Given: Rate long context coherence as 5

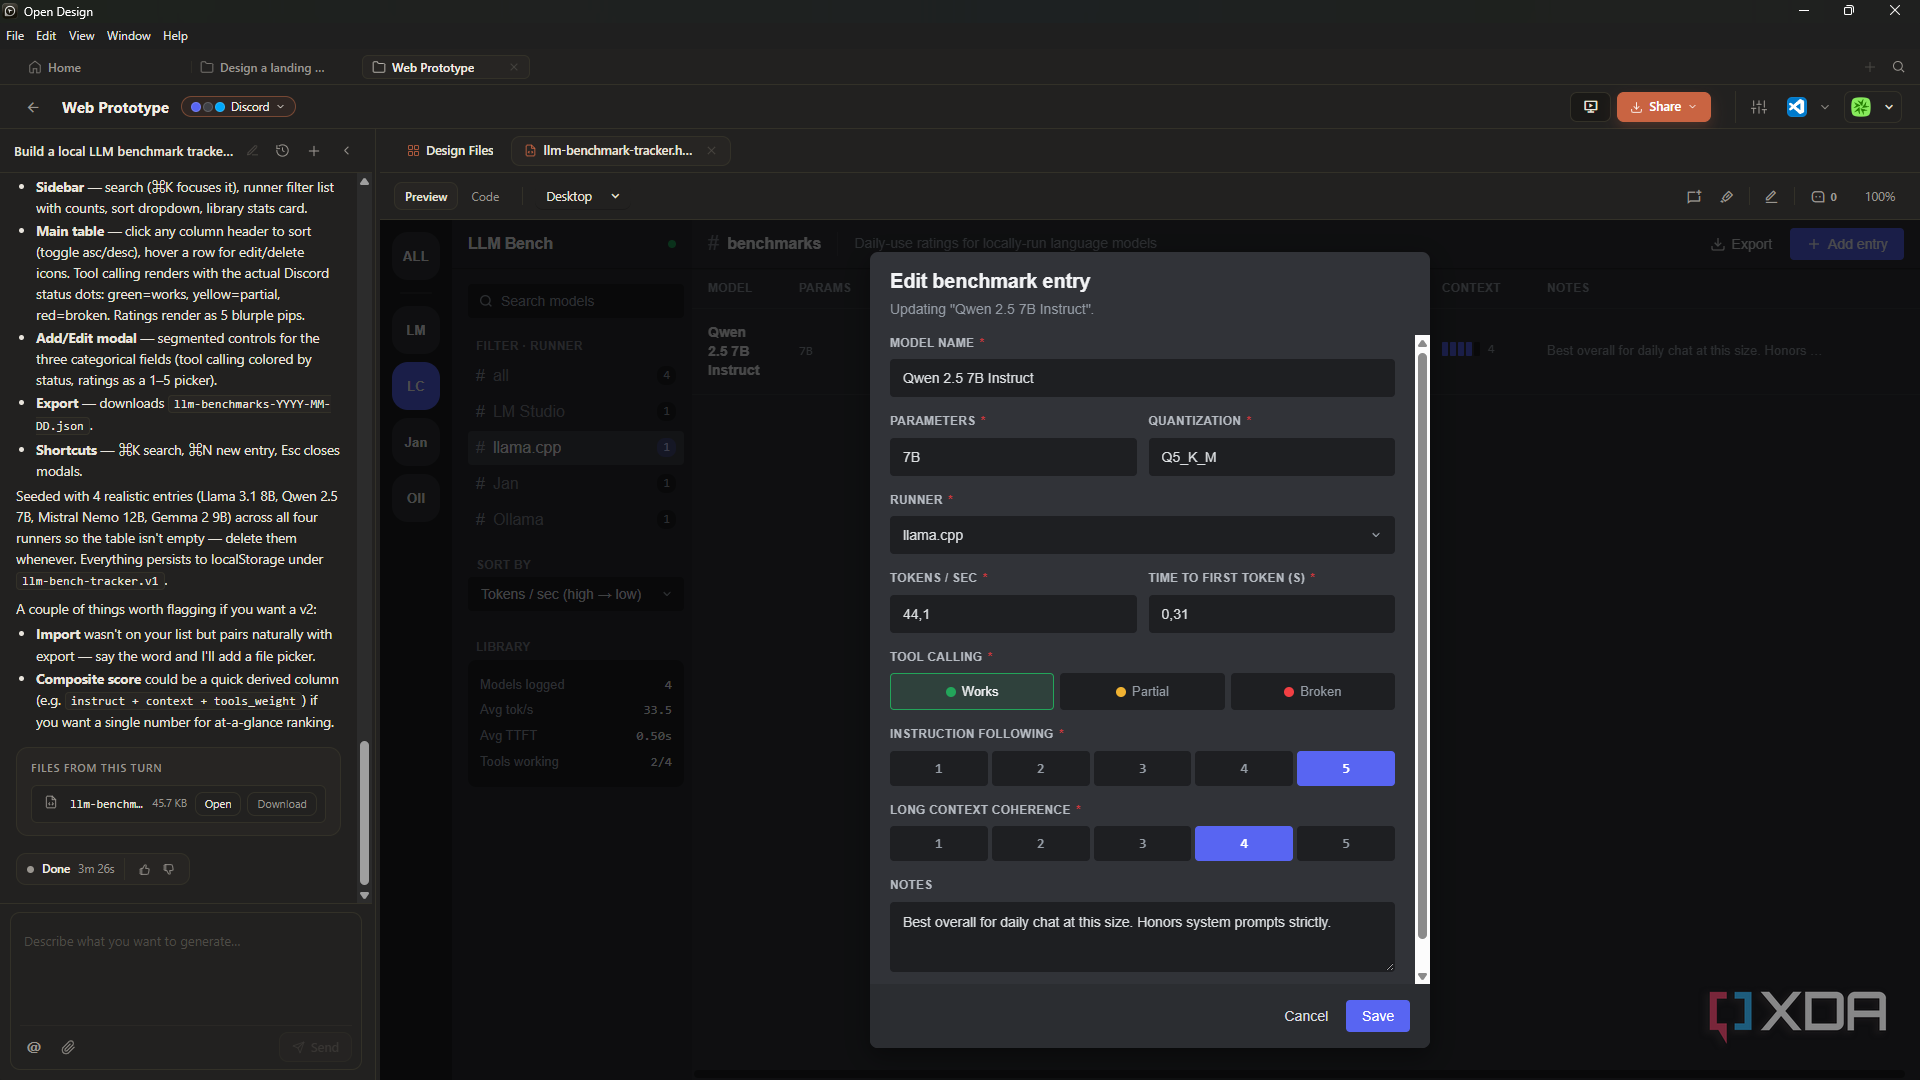Looking at the screenshot, I should coord(1345,843).
